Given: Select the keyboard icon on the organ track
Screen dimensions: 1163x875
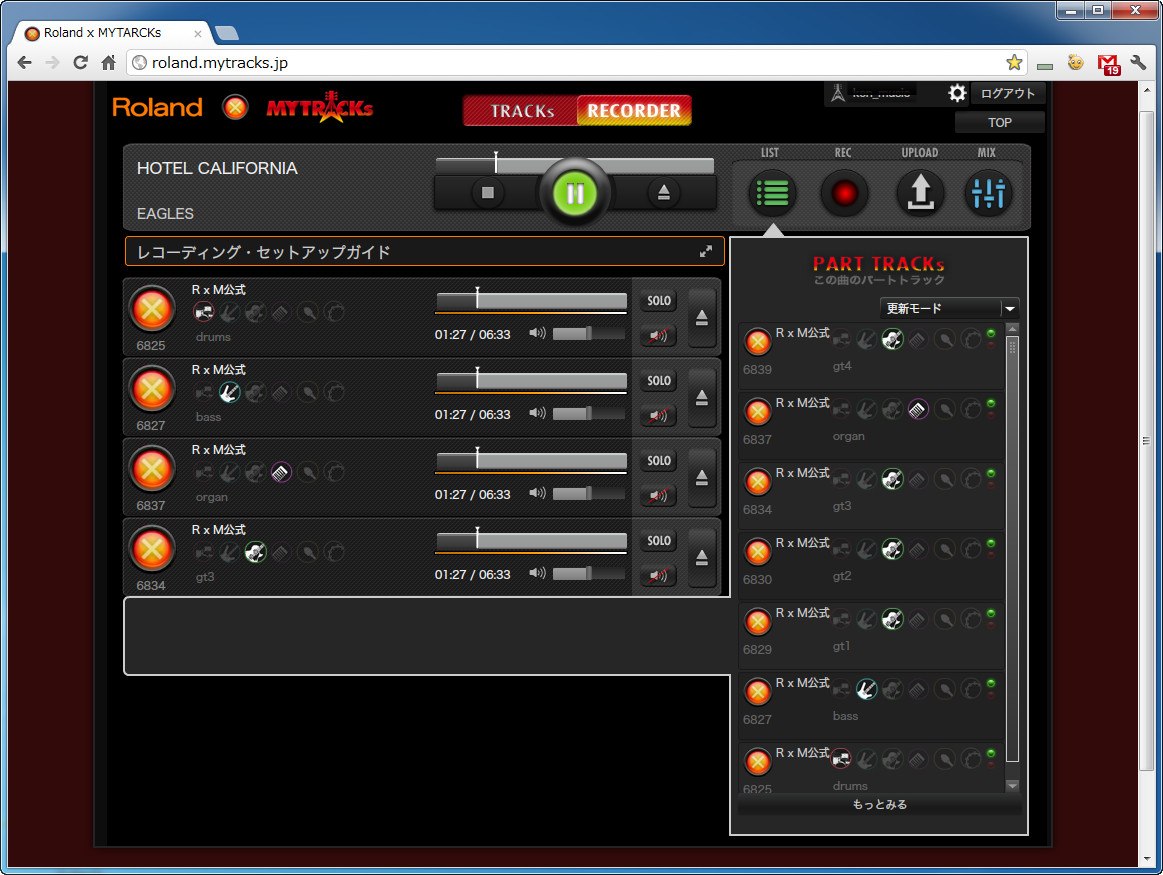Looking at the screenshot, I should (281, 472).
